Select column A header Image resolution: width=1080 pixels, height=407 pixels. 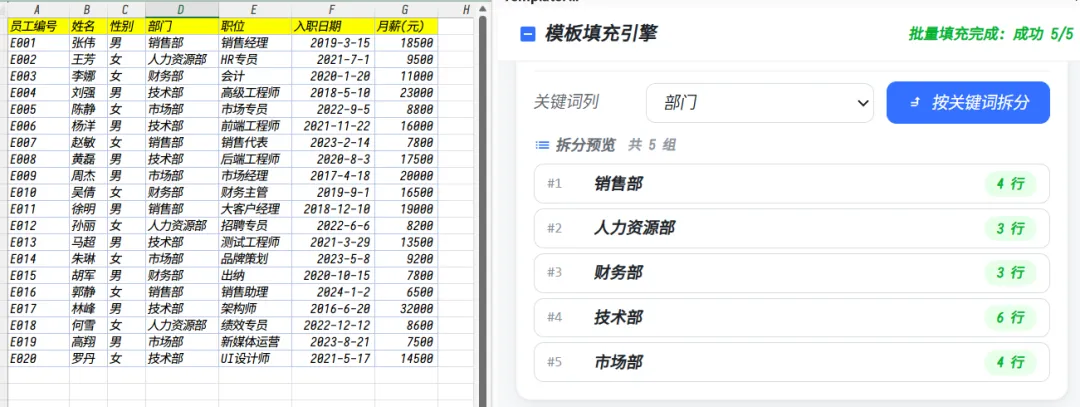point(38,9)
